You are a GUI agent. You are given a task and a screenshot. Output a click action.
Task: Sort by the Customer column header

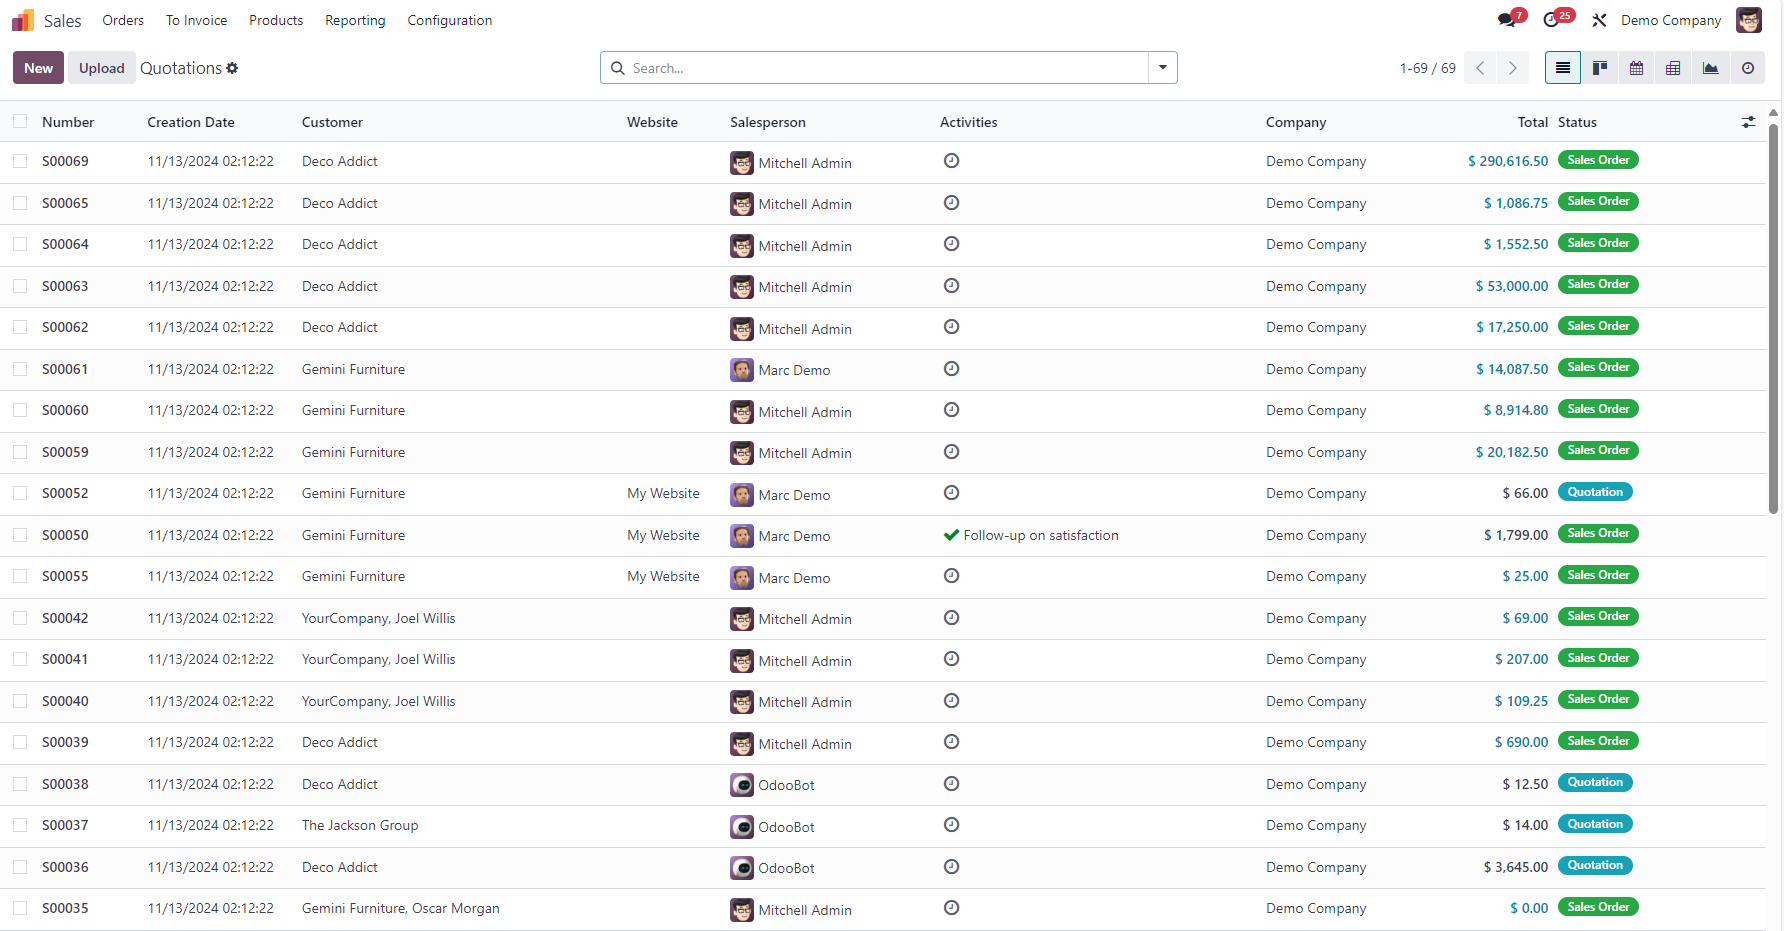click(332, 122)
